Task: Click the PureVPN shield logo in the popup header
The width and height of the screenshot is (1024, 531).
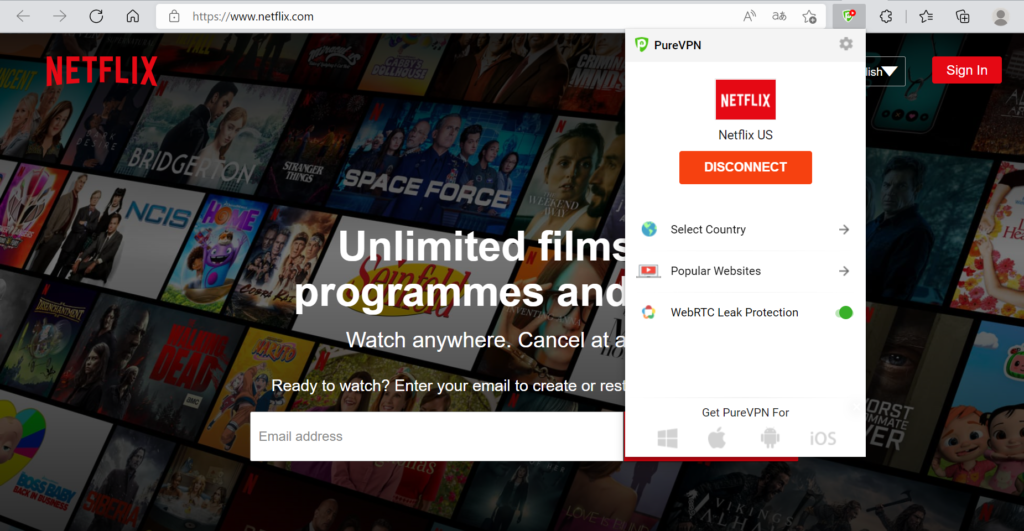Action: pyautogui.click(x=641, y=44)
